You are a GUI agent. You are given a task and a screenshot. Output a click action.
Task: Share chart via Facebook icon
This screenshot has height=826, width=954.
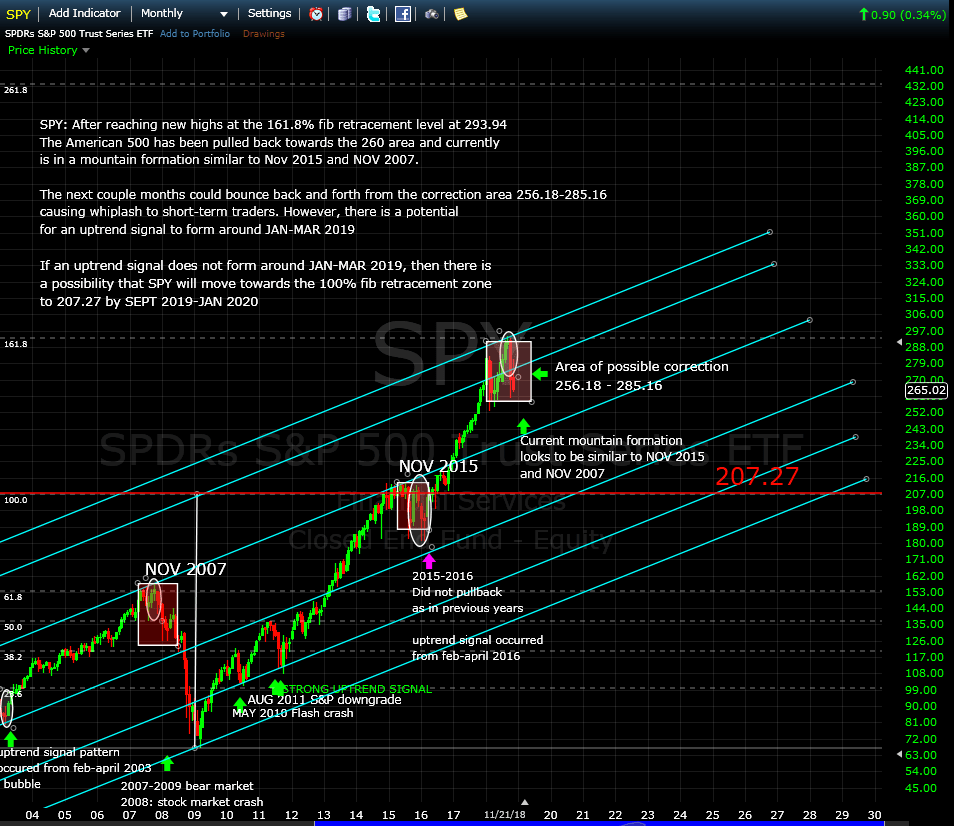coord(403,14)
